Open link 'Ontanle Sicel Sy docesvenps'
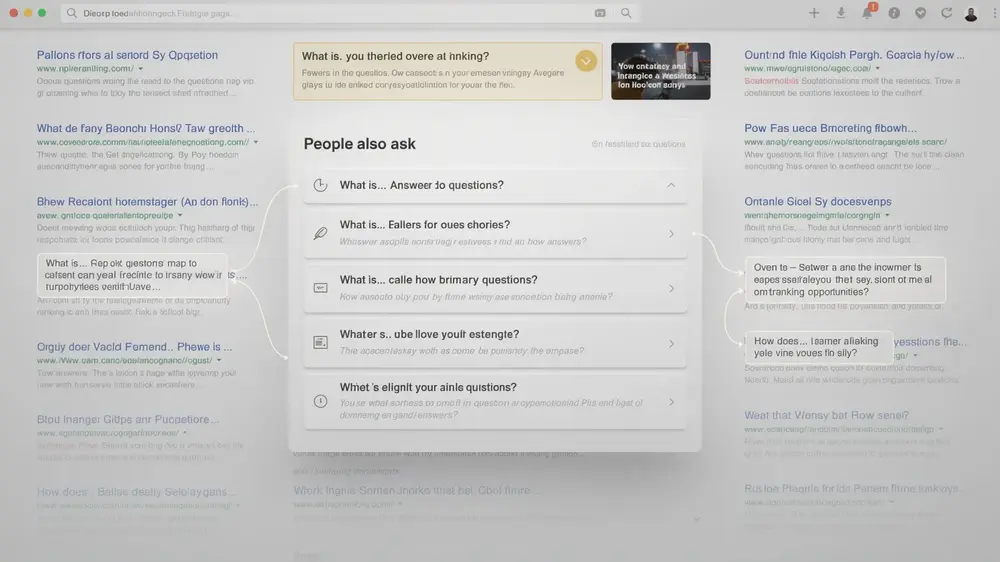 [818, 202]
